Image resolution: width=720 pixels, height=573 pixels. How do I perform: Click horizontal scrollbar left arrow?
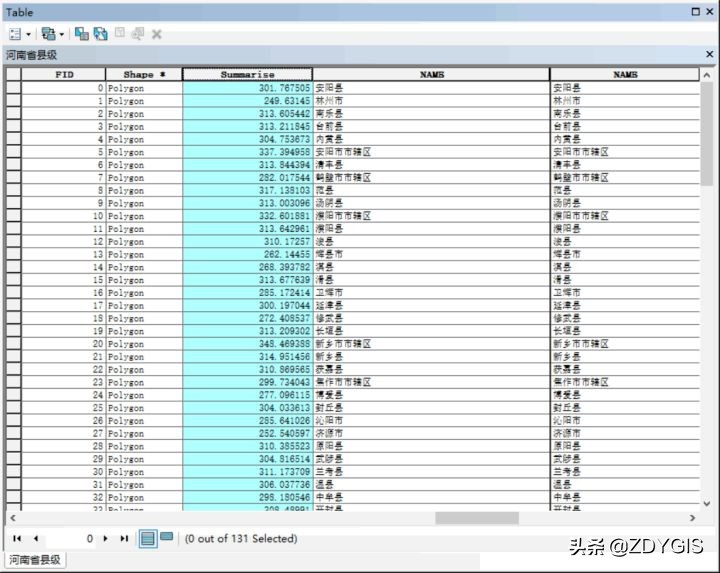pyautogui.click(x=13, y=518)
